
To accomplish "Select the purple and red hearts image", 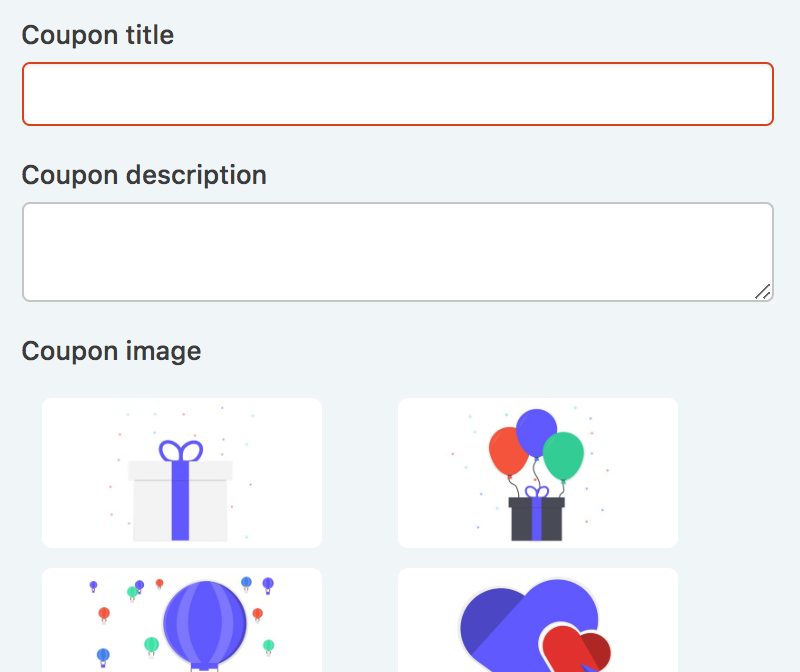I will pyautogui.click(x=538, y=620).
